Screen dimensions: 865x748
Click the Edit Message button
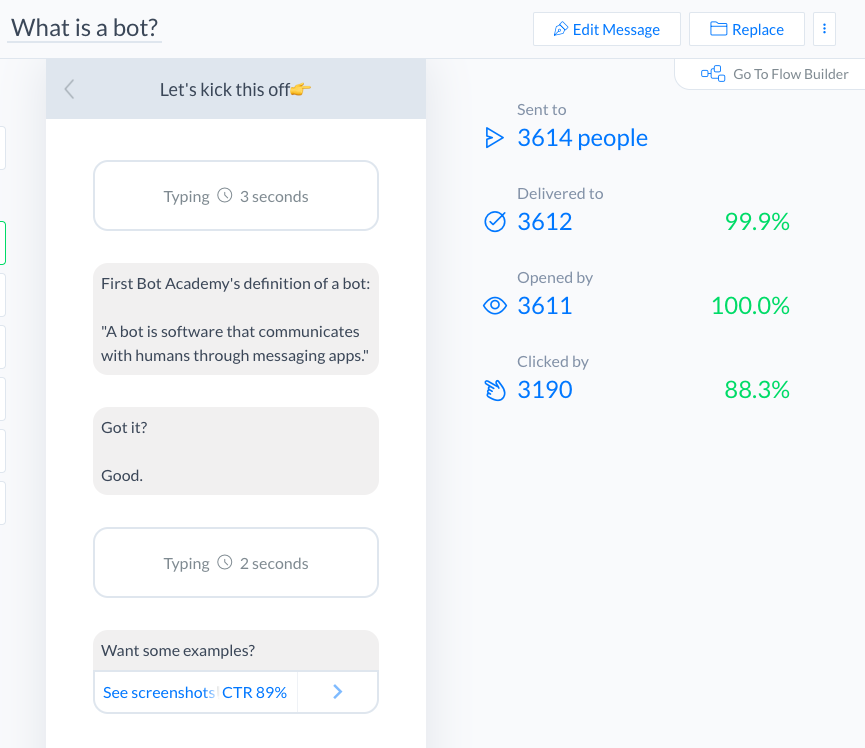click(606, 29)
